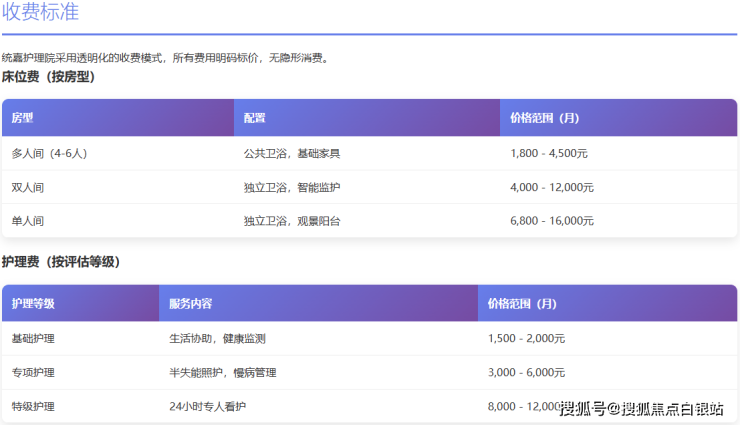The image size is (740, 425).
Task: Select the 基础护理 row cell
Action: pos(33,339)
